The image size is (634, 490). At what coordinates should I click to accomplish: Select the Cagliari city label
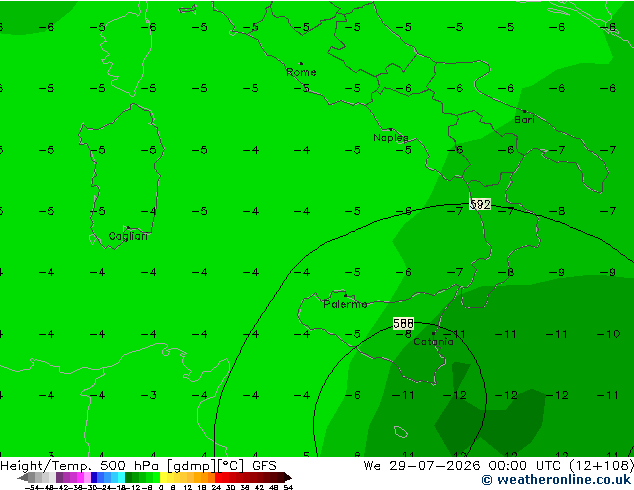(128, 236)
